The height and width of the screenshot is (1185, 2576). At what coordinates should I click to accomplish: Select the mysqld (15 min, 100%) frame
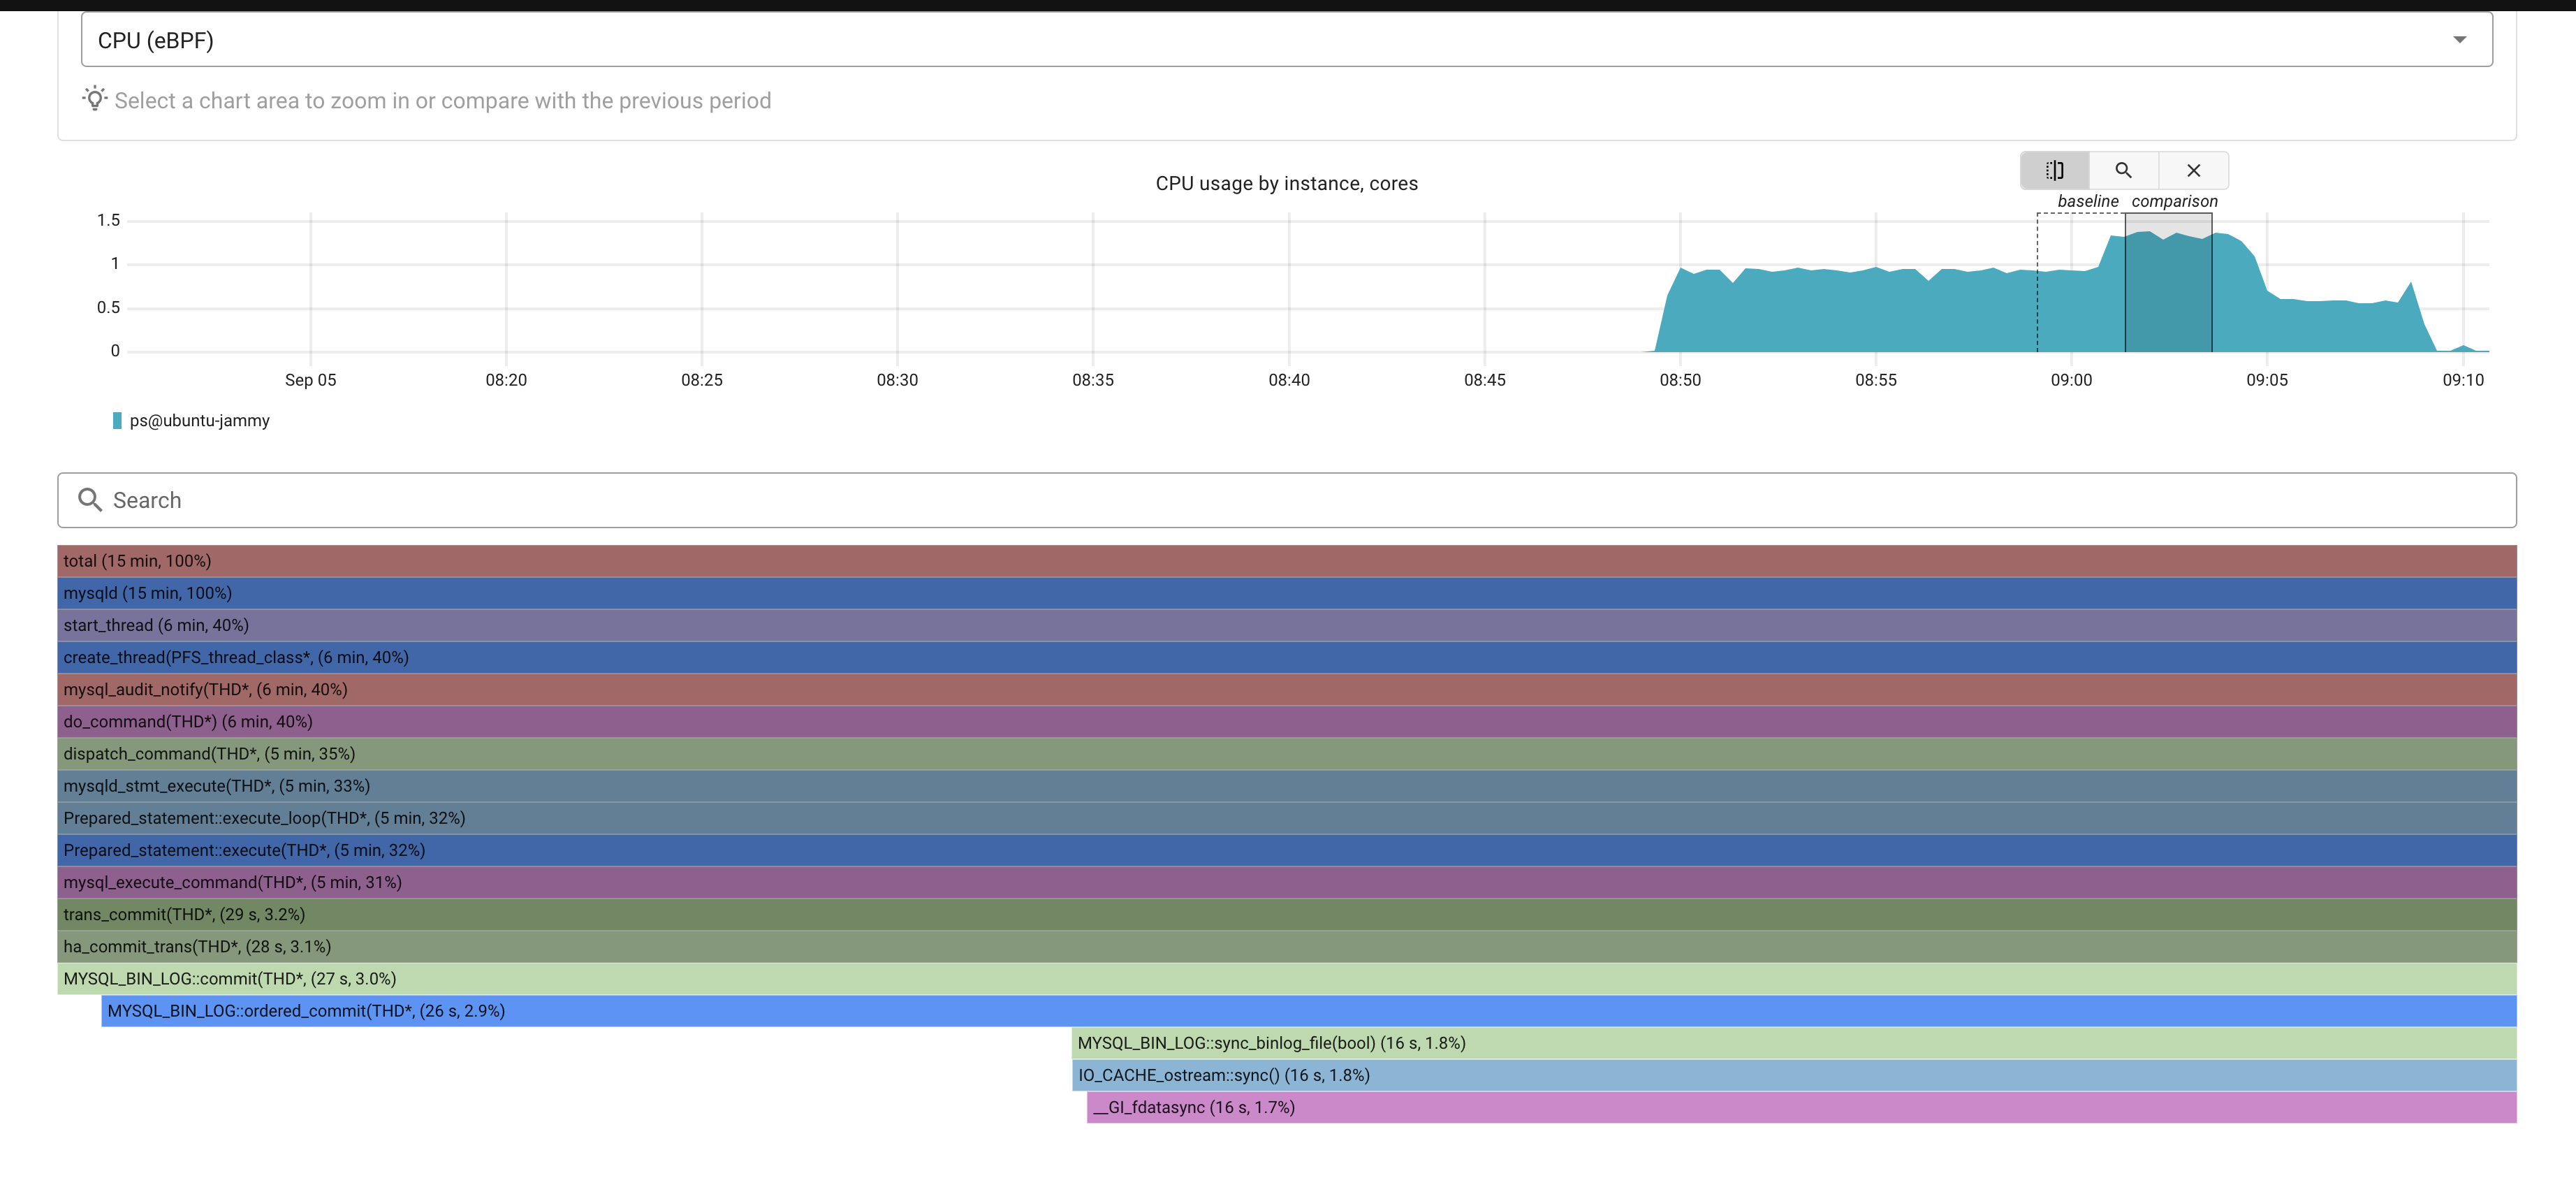click(x=1286, y=593)
